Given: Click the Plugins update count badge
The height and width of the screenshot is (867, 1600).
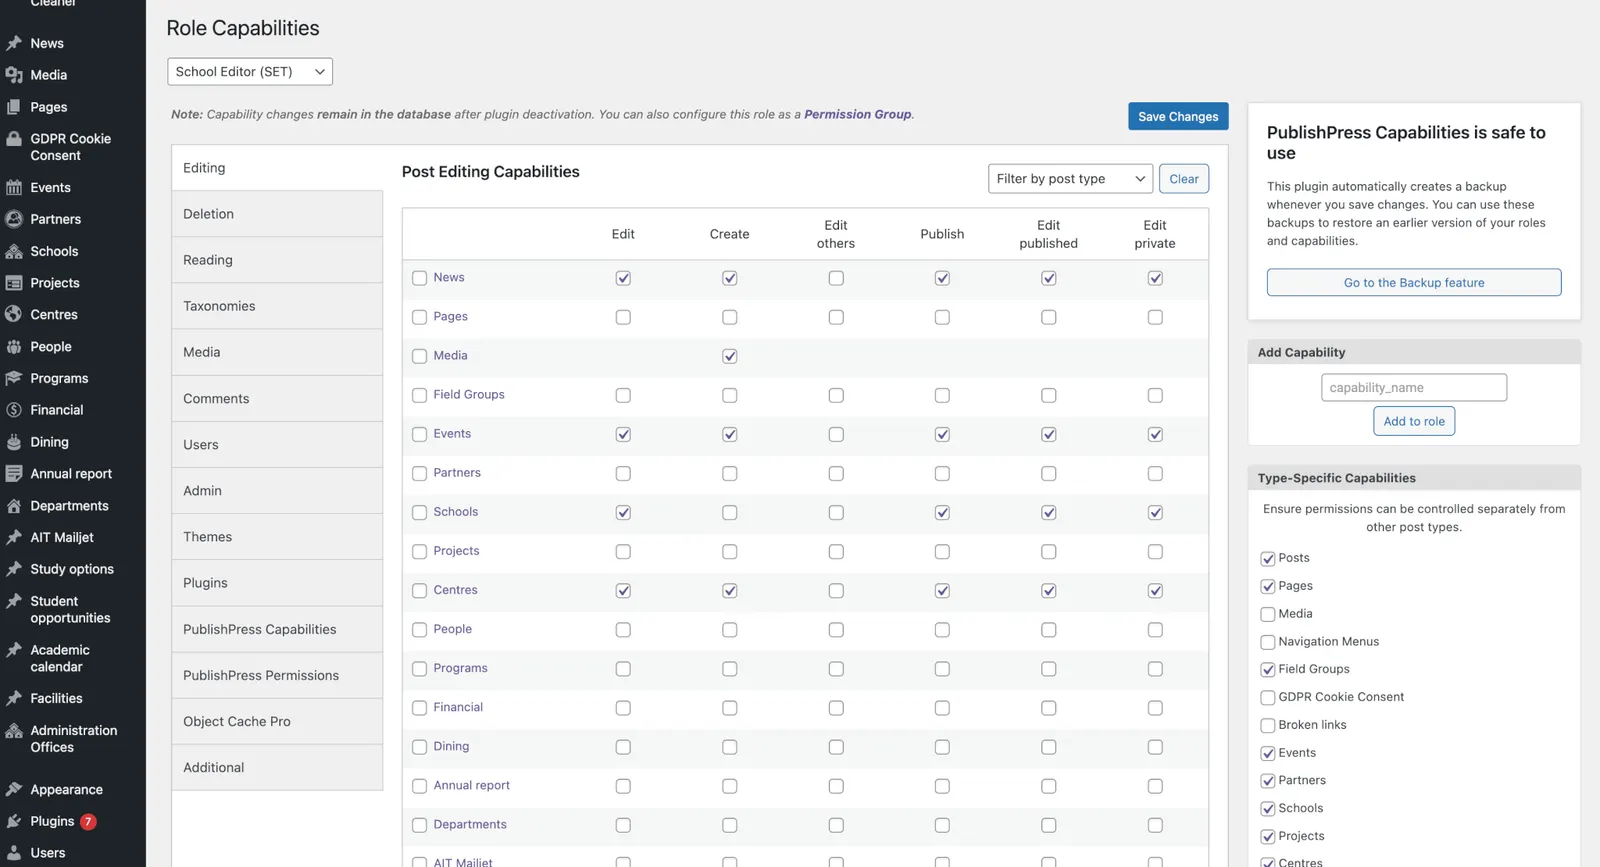Looking at the screenshot, I should [x=88, y=821].
